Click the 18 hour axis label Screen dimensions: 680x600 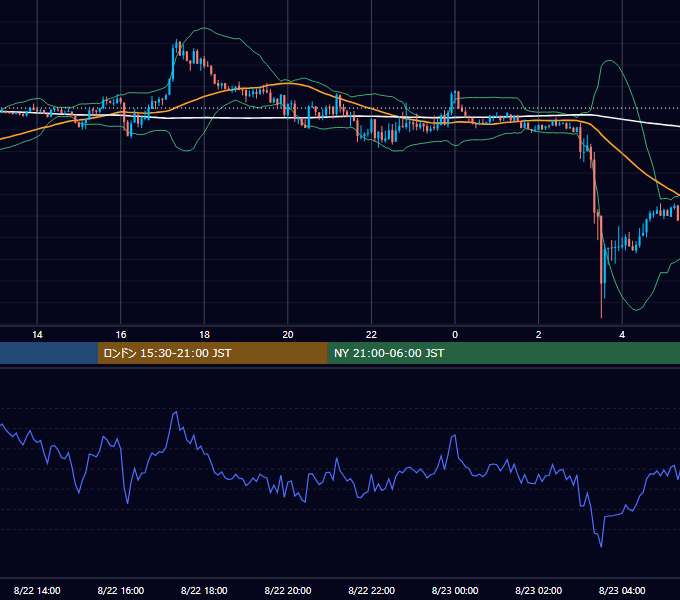click(x=204, y=335)
